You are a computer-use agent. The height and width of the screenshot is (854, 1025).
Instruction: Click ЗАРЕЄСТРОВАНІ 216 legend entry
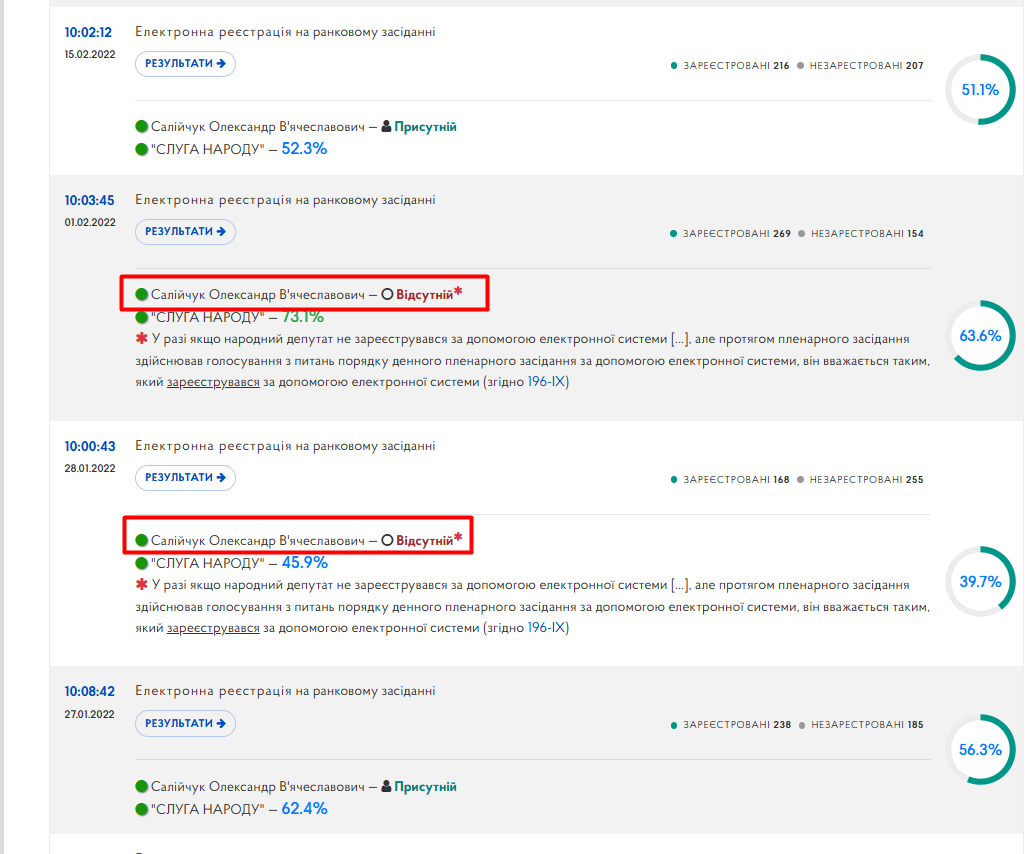pos(730,65)
